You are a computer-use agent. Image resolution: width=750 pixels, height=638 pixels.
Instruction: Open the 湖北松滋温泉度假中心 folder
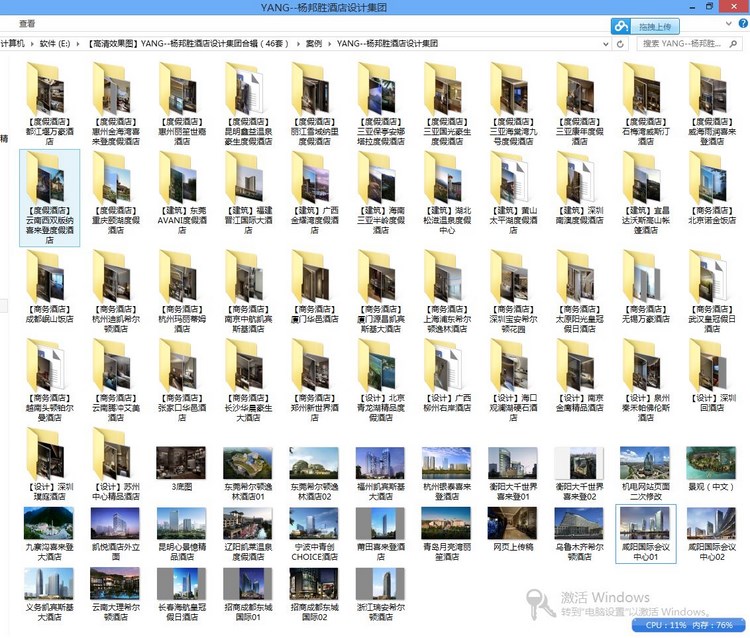447,193
